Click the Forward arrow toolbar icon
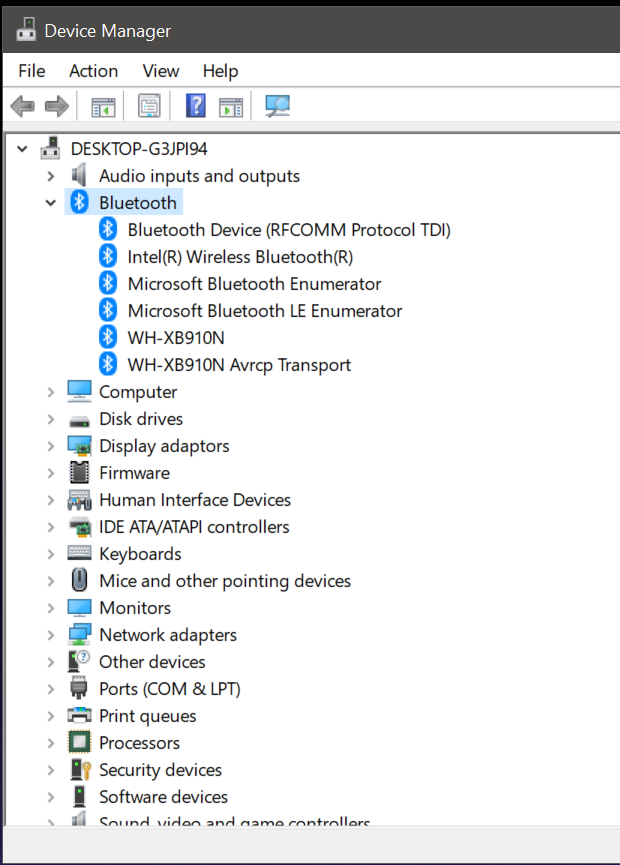This screenshot has height=865, width=620. click(57, 105)
